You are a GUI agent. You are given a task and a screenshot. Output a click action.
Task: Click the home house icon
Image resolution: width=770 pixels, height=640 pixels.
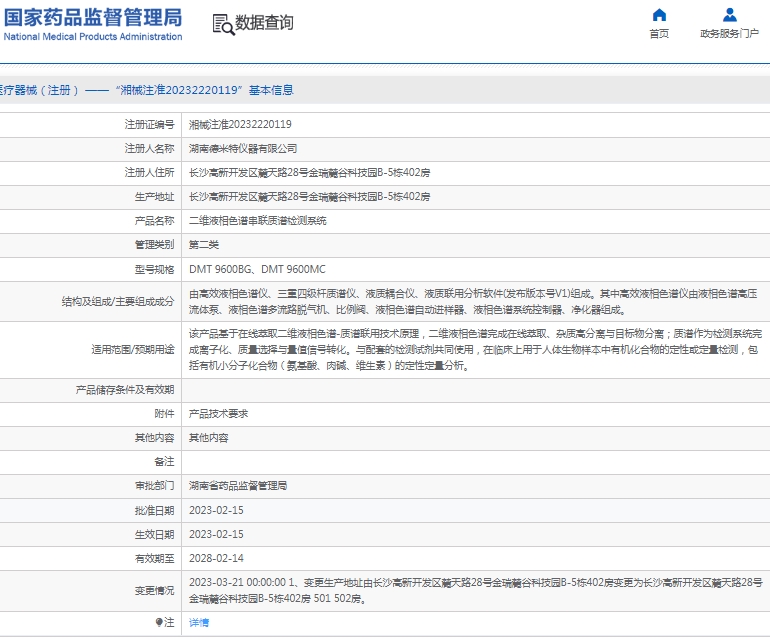tap(659, 15)
